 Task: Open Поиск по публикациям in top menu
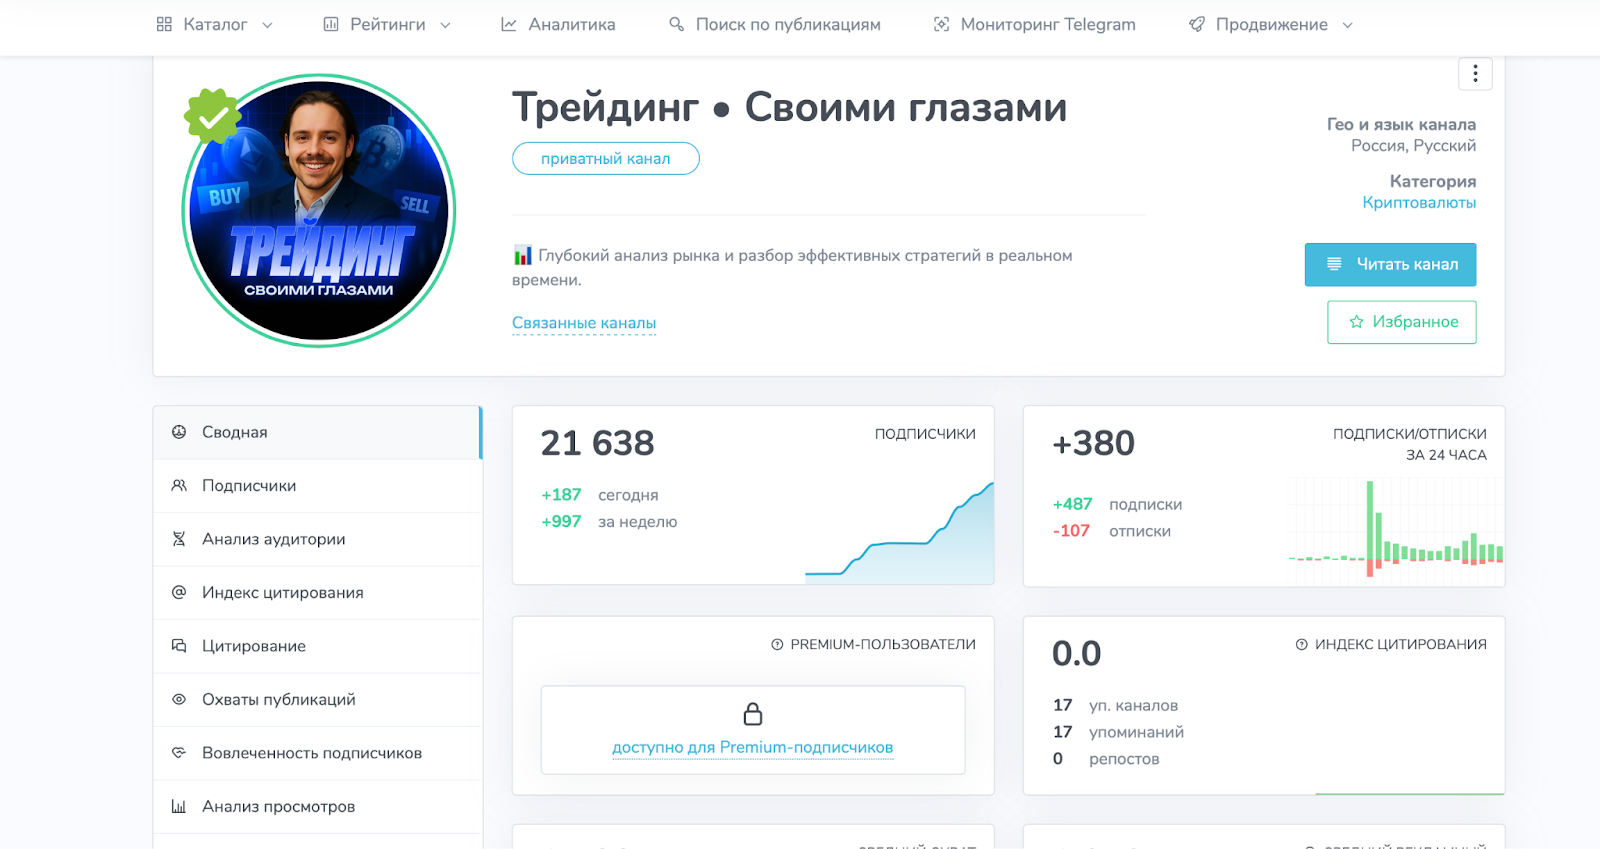(x=775, y=24)
